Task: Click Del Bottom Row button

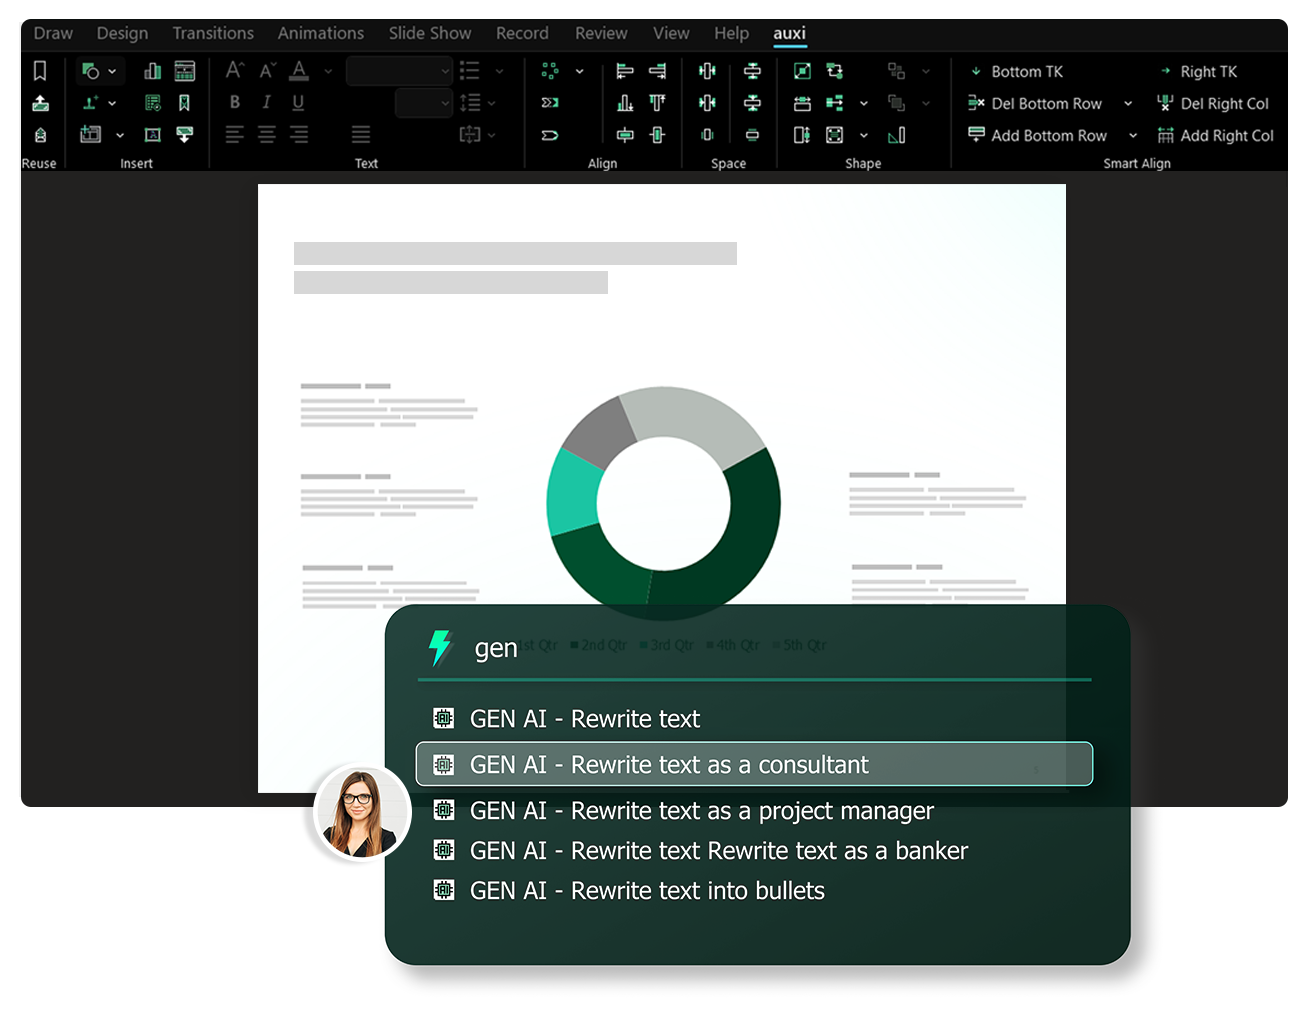Action: [1035, 103]
